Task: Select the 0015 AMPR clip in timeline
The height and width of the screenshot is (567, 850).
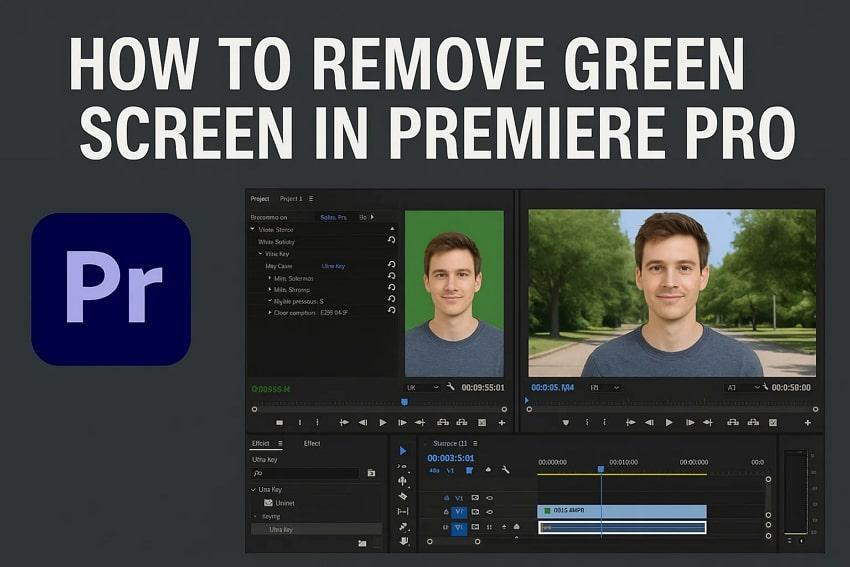Action: click(622, 511)
